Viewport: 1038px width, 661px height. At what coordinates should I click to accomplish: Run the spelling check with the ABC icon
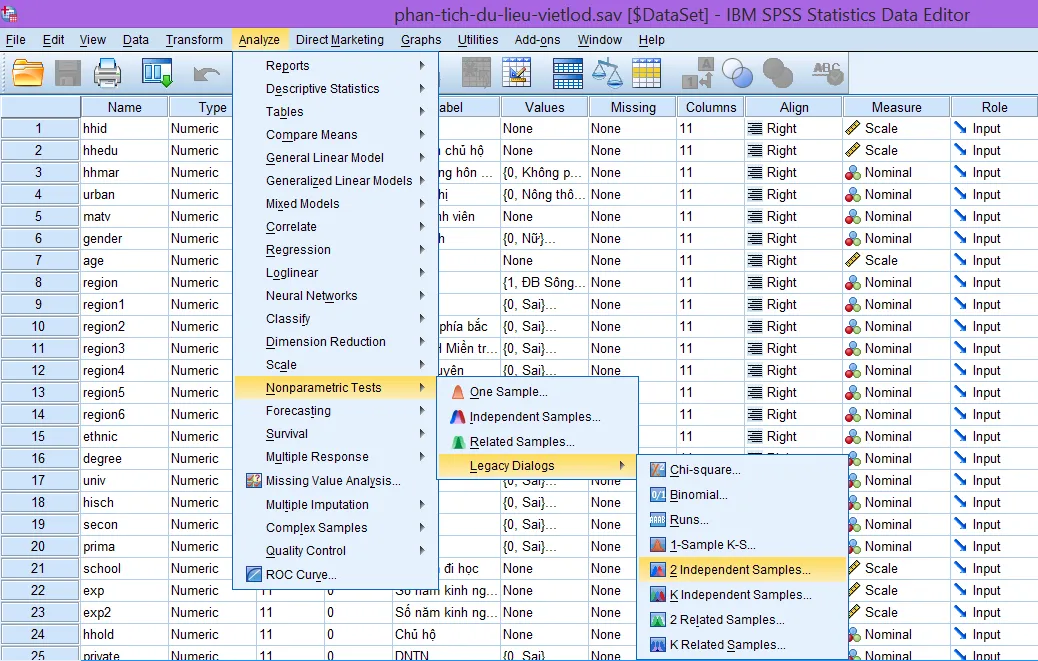pyautogui.click(x=828, y=72)
